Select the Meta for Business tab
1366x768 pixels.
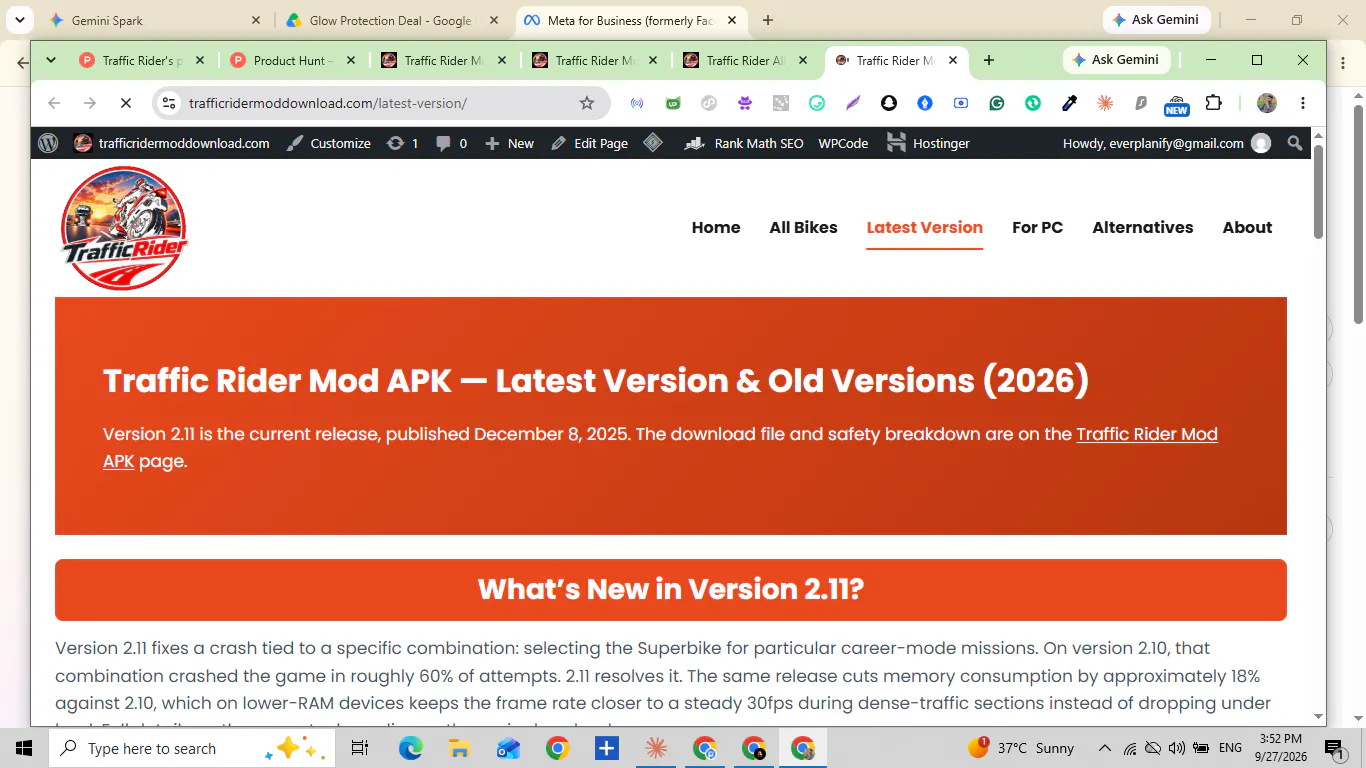pos(630,20)
